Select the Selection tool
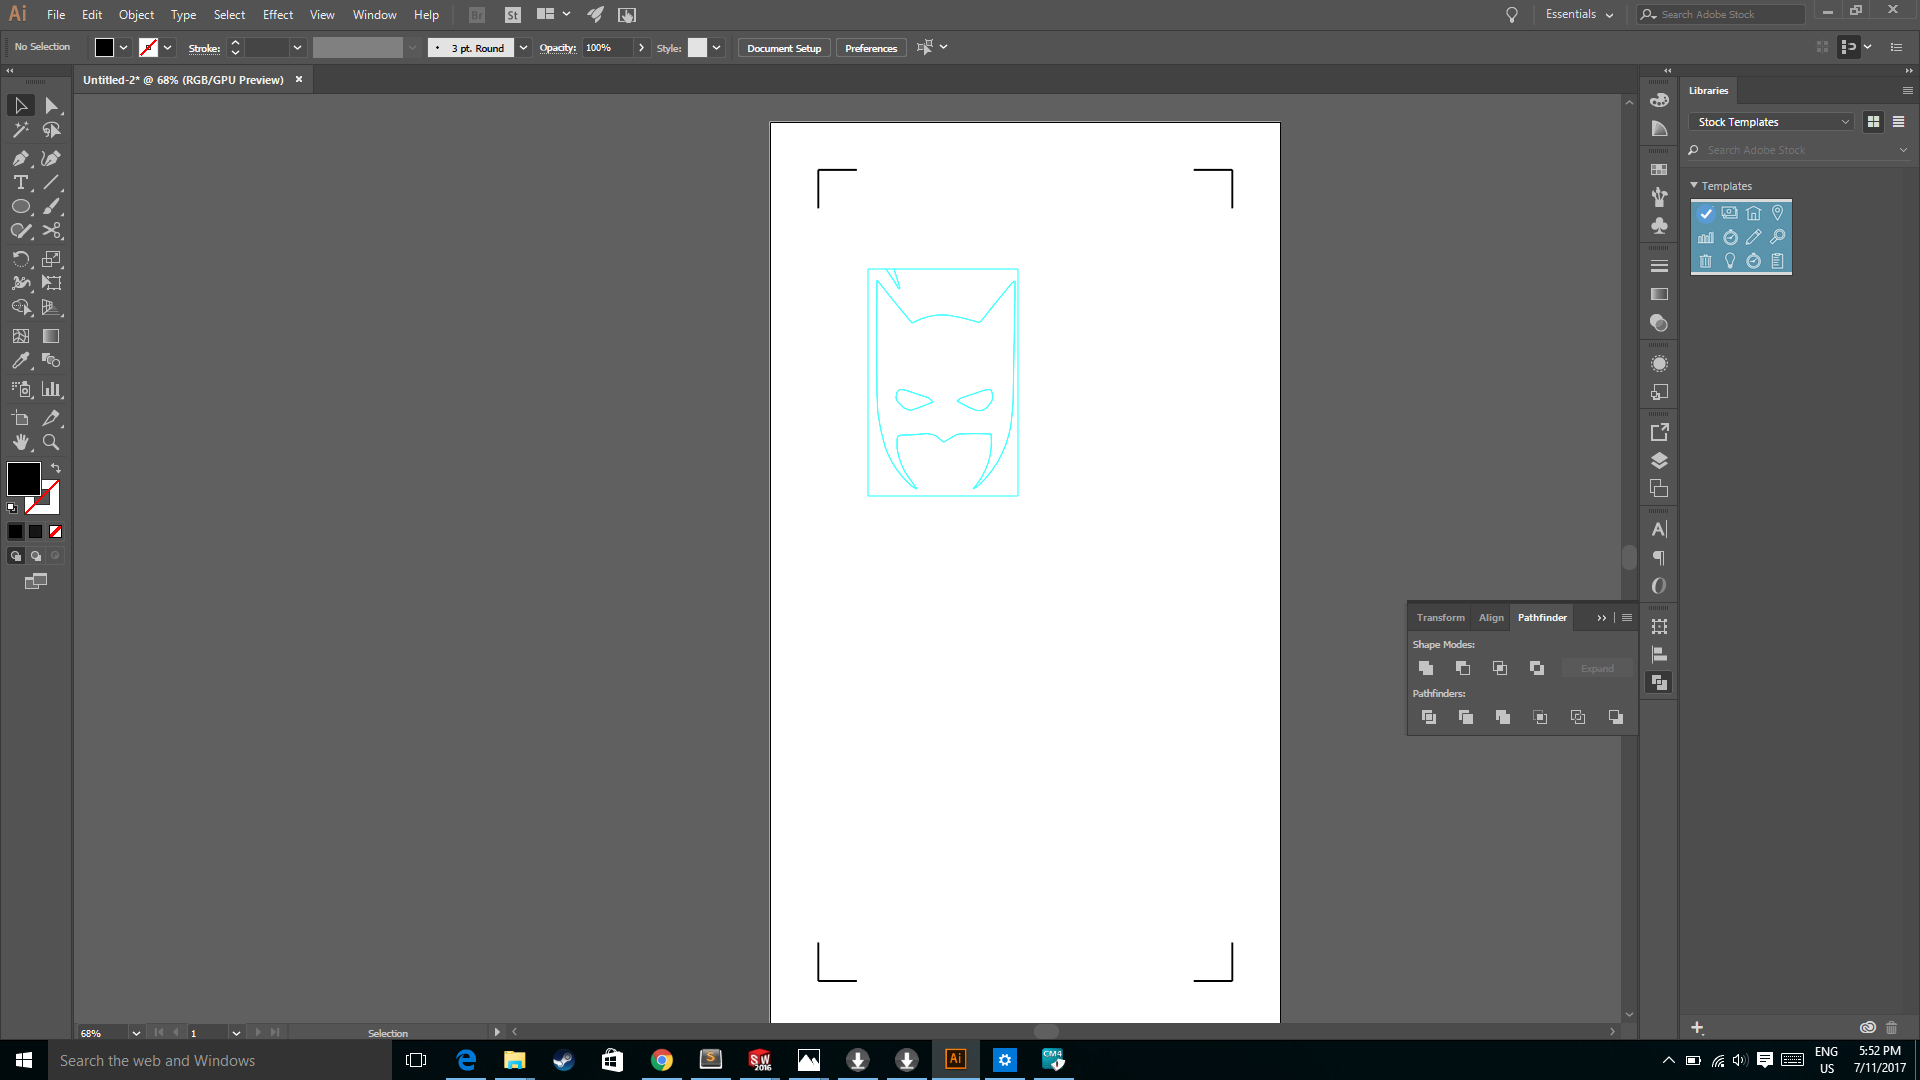The image size is (1920, 1080). point(21,106)
